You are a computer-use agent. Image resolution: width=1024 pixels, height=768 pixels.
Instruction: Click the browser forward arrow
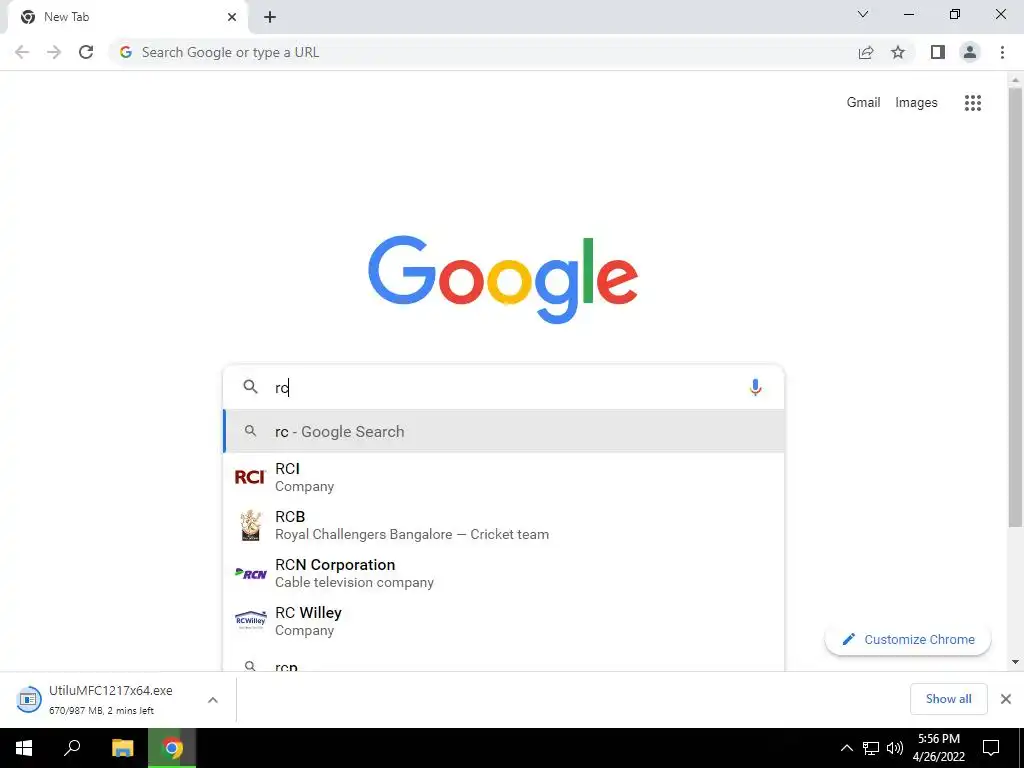tap(54, 52)
